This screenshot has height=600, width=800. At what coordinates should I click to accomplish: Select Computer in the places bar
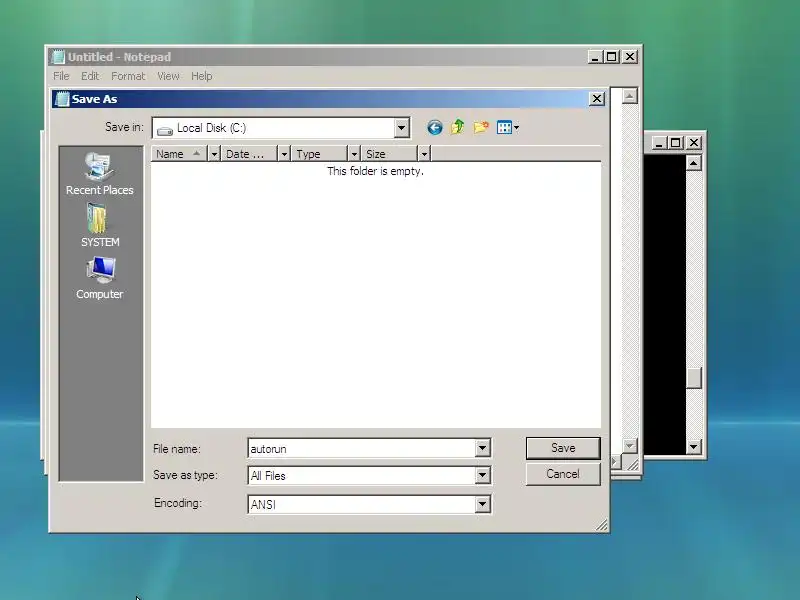(x=99, y=278)
